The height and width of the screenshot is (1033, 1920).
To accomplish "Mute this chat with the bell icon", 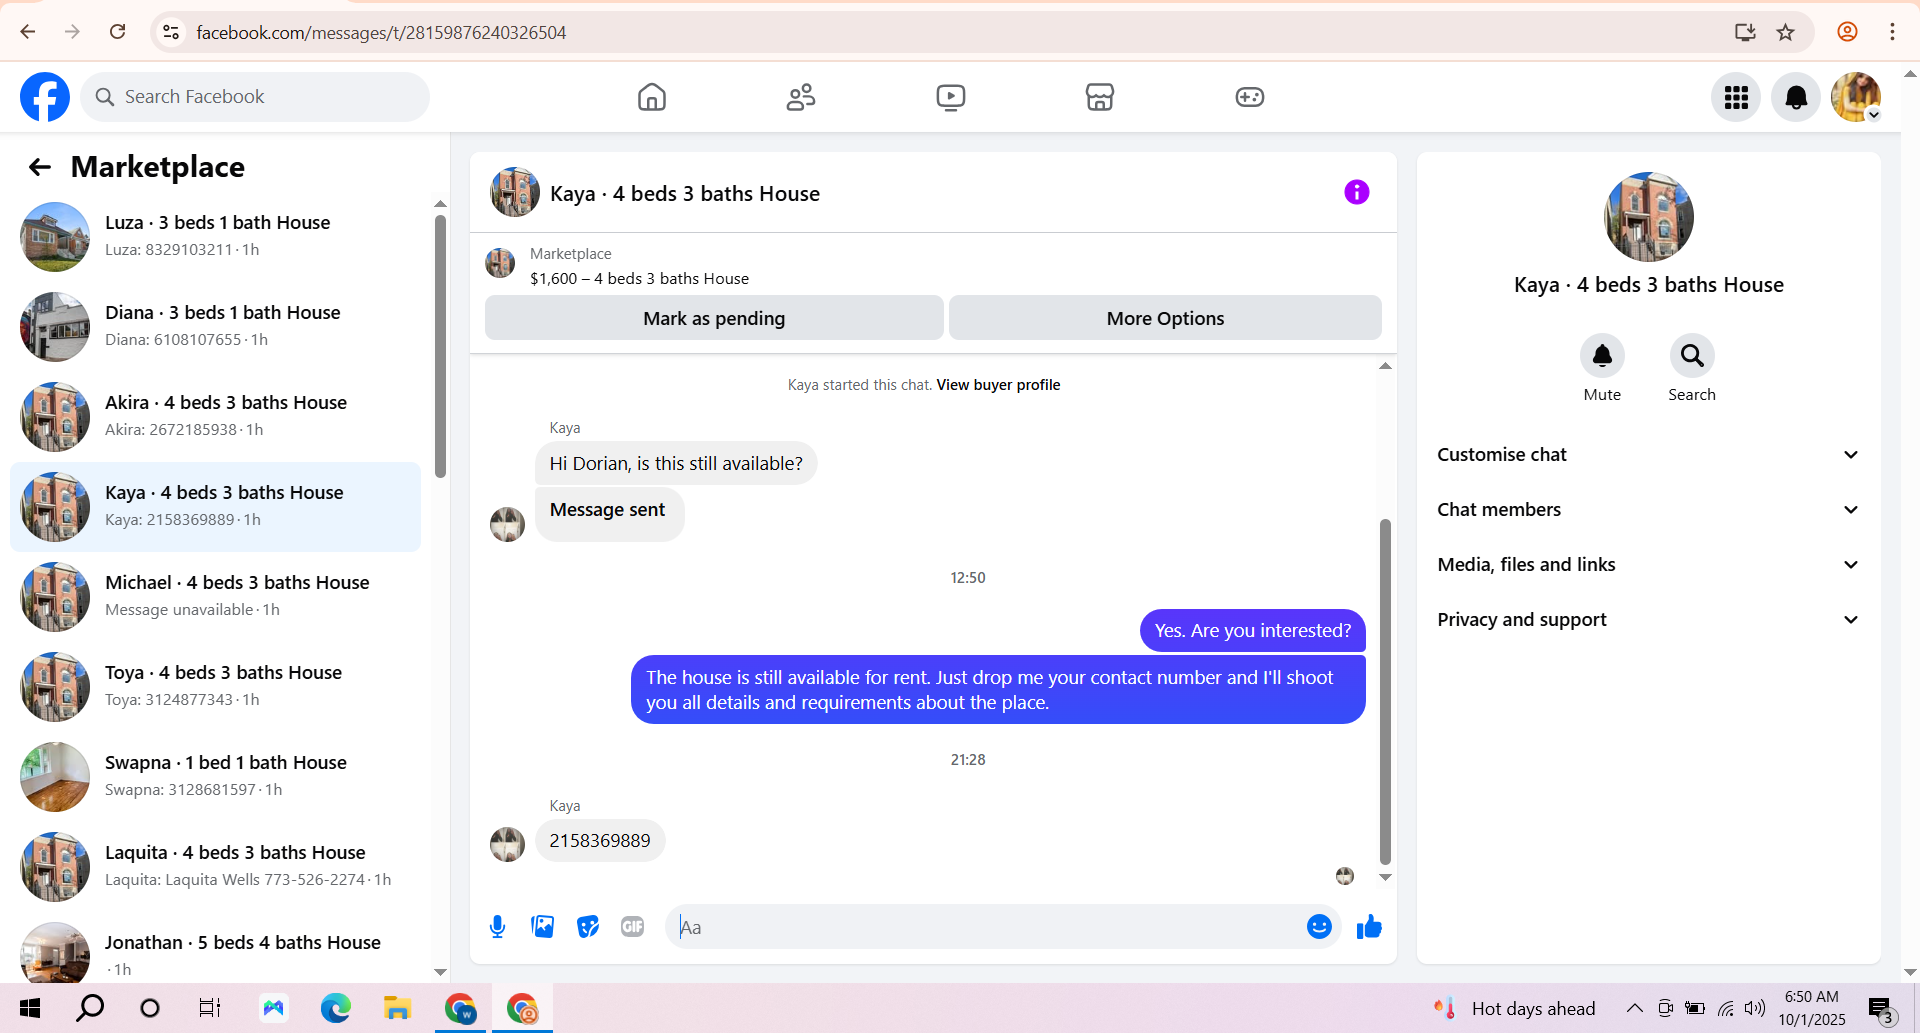I will point(1602,356).
